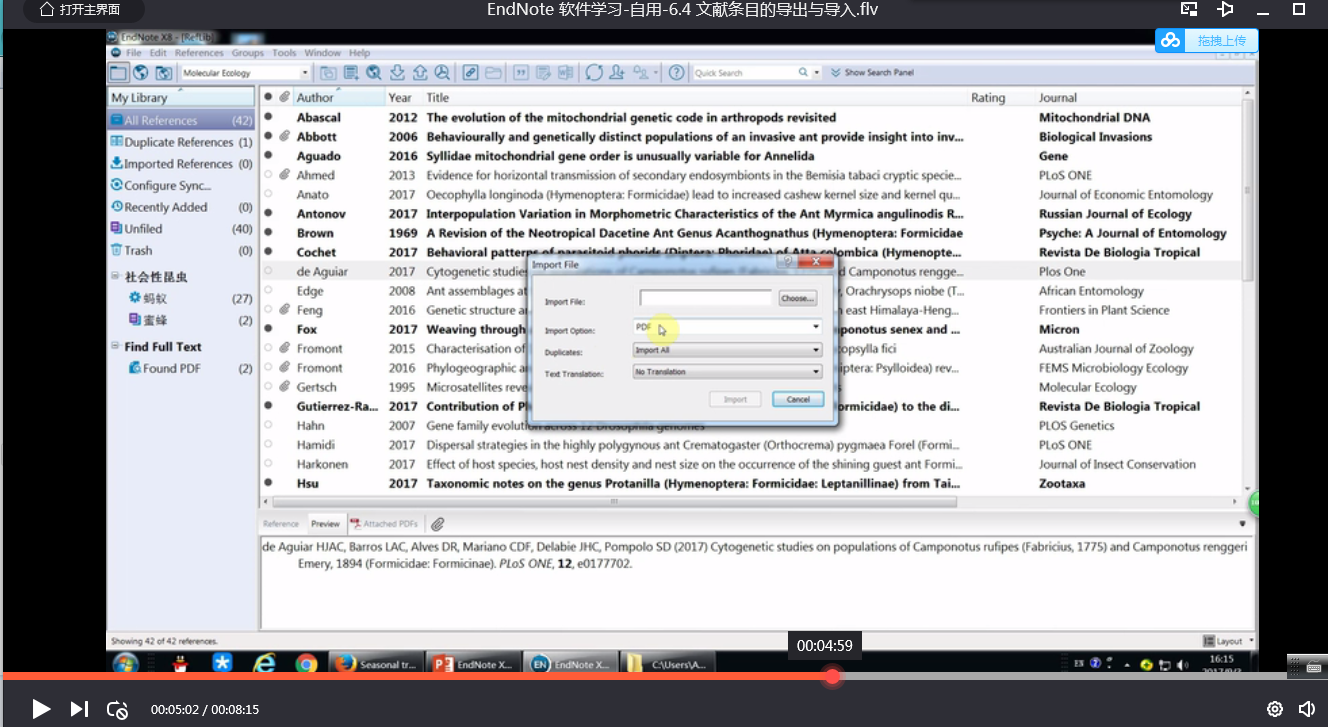
Task: Click the video progress bar playhead
Action: [832, 677]
